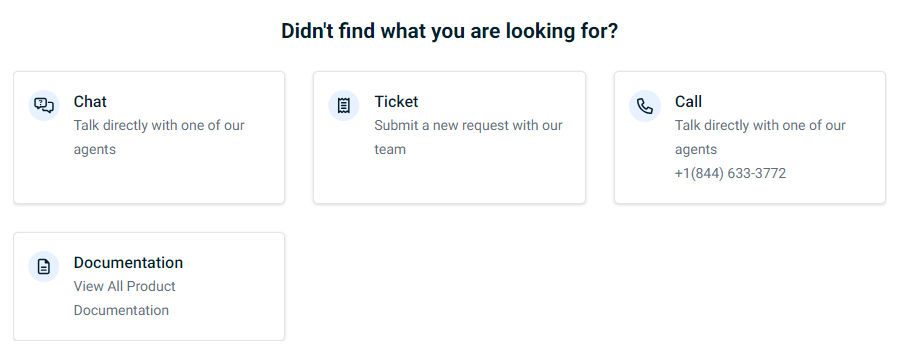This screenshot has width=901, height=361.
Task: Click the chat bubbles icon
Action: [x=44, y=106]
